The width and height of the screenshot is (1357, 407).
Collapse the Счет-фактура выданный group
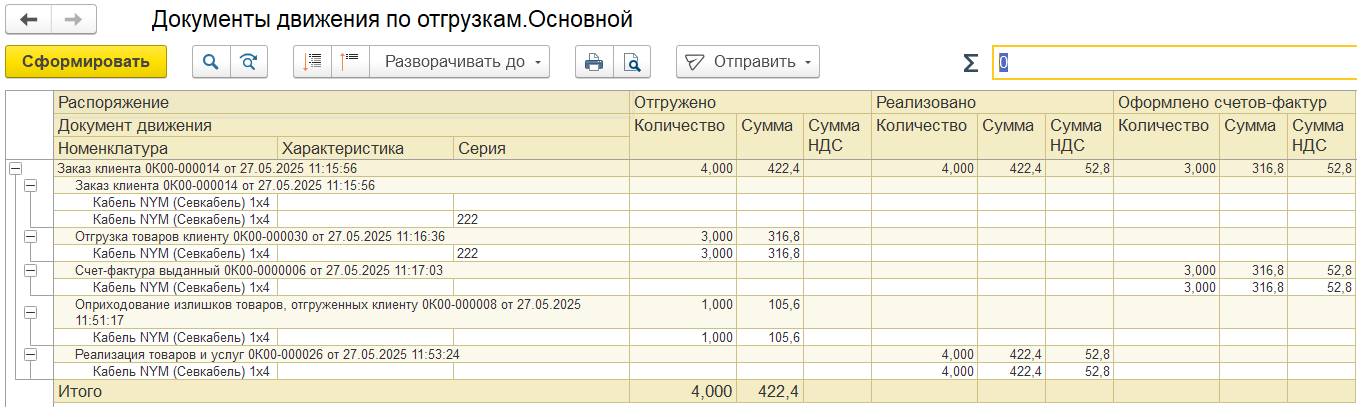pyautogui.click(x=31, y=270)
